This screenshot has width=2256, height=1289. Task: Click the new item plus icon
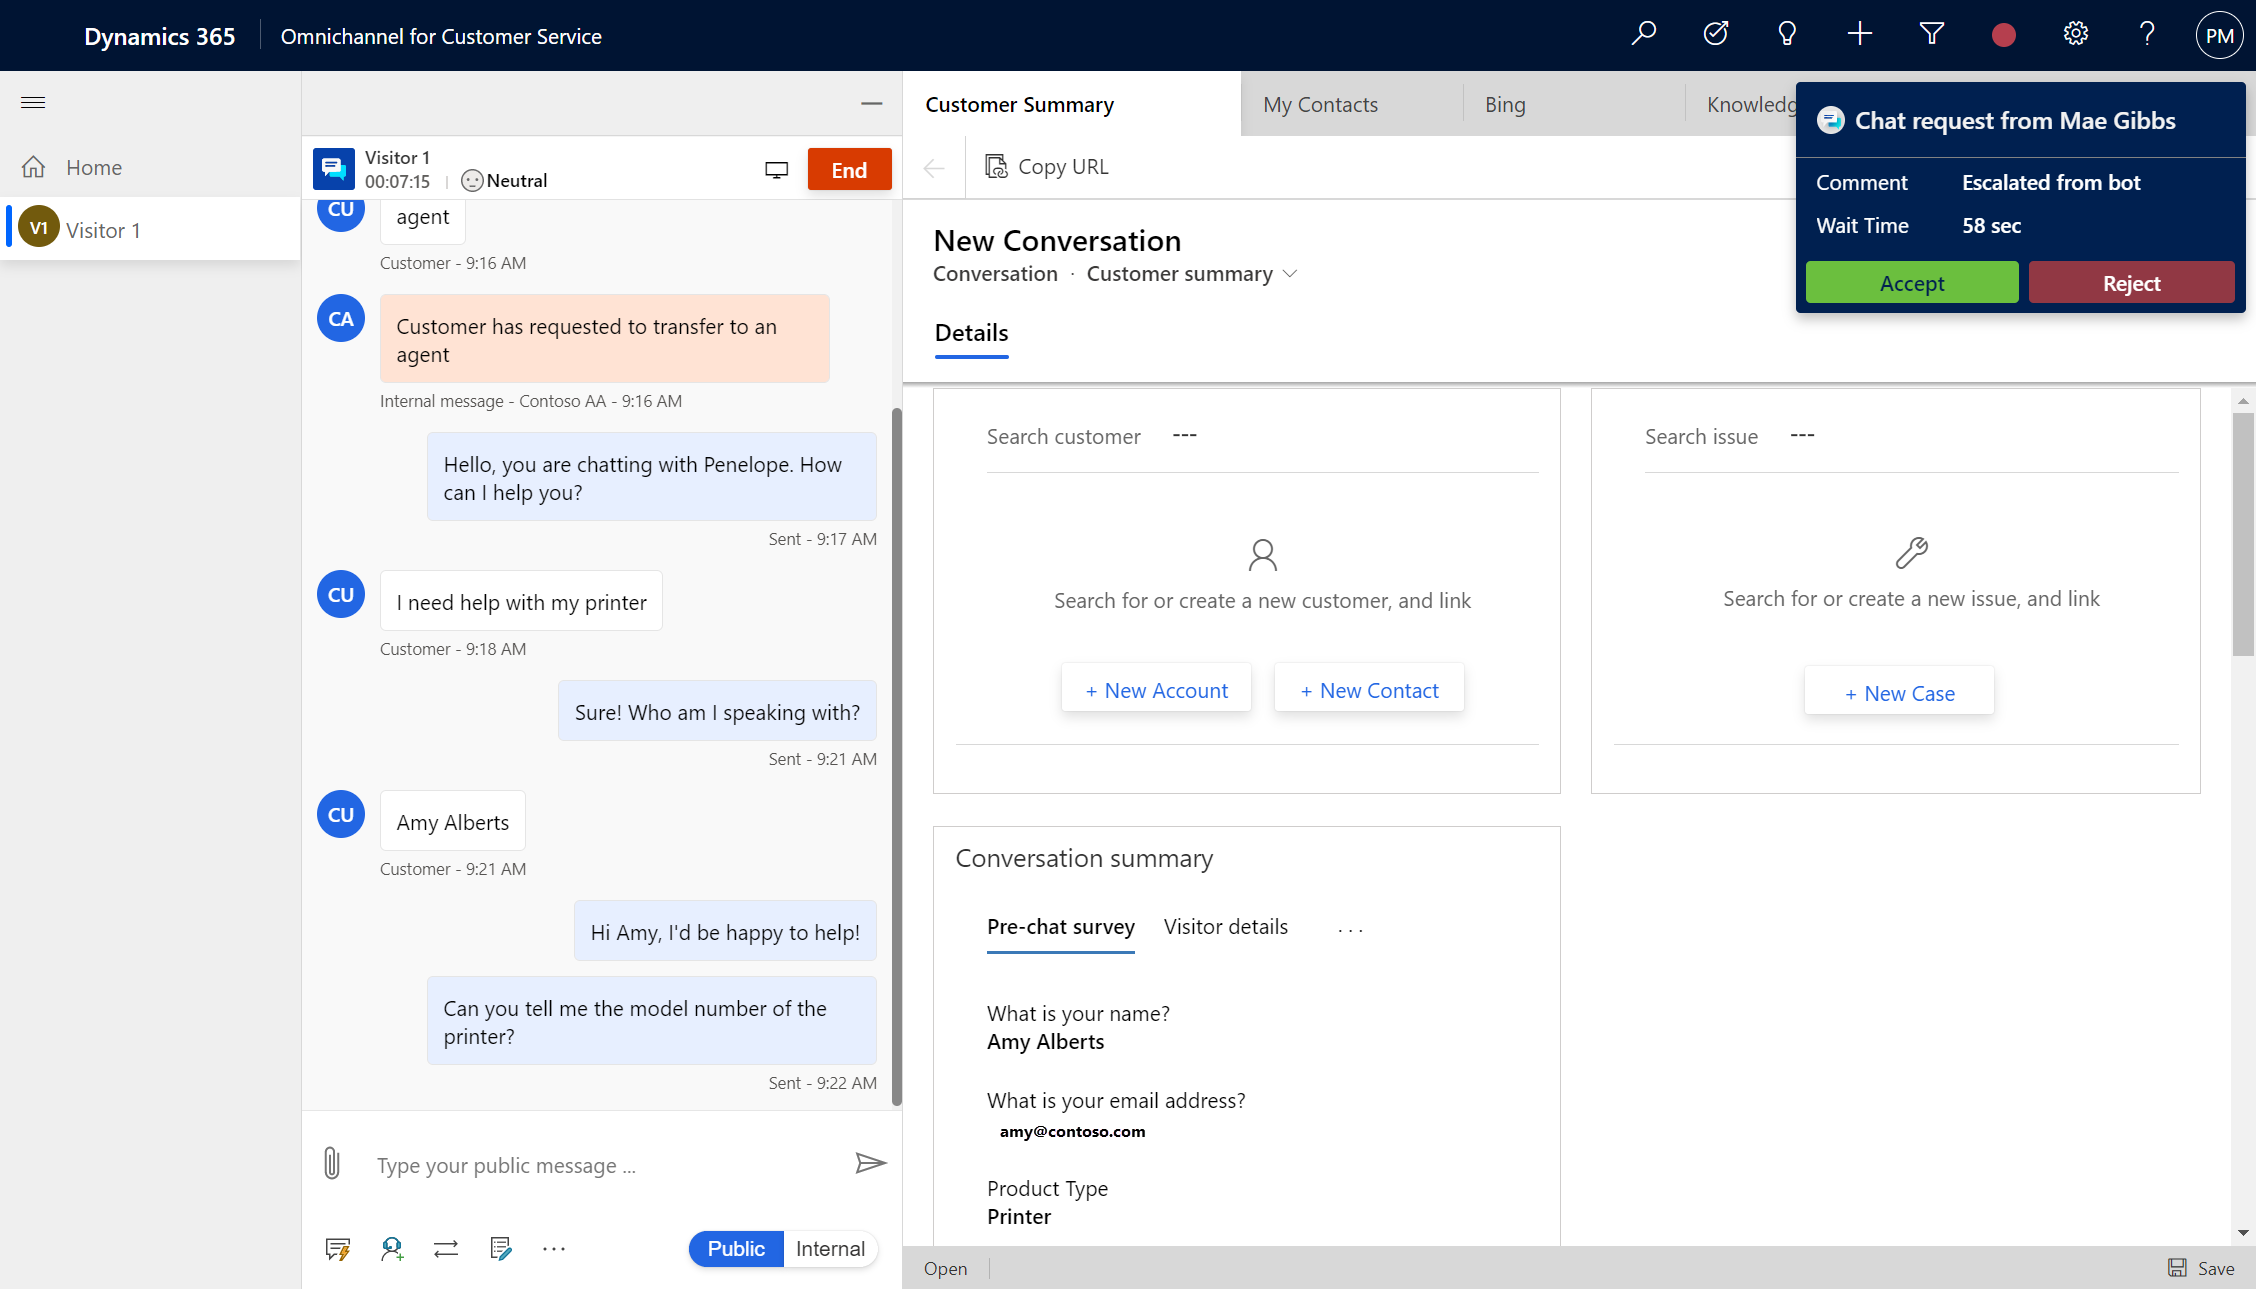click(1859, 34)
